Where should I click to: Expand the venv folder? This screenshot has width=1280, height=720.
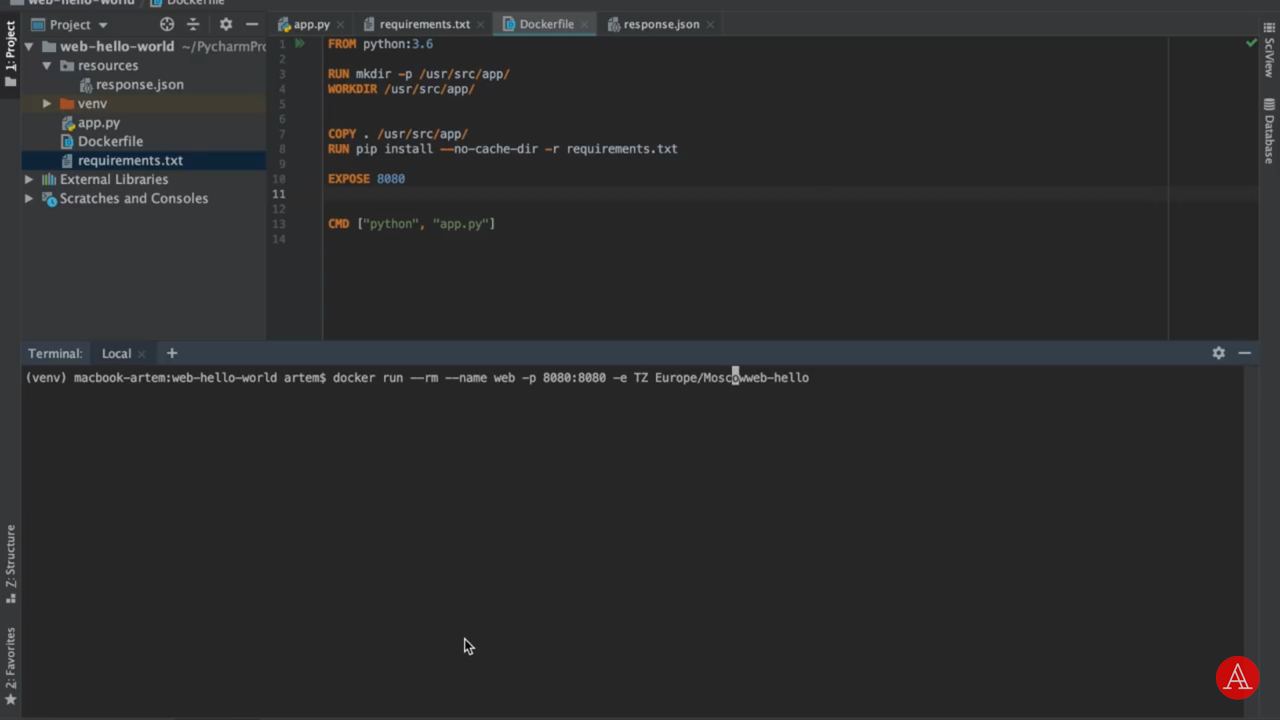(46, 103)
